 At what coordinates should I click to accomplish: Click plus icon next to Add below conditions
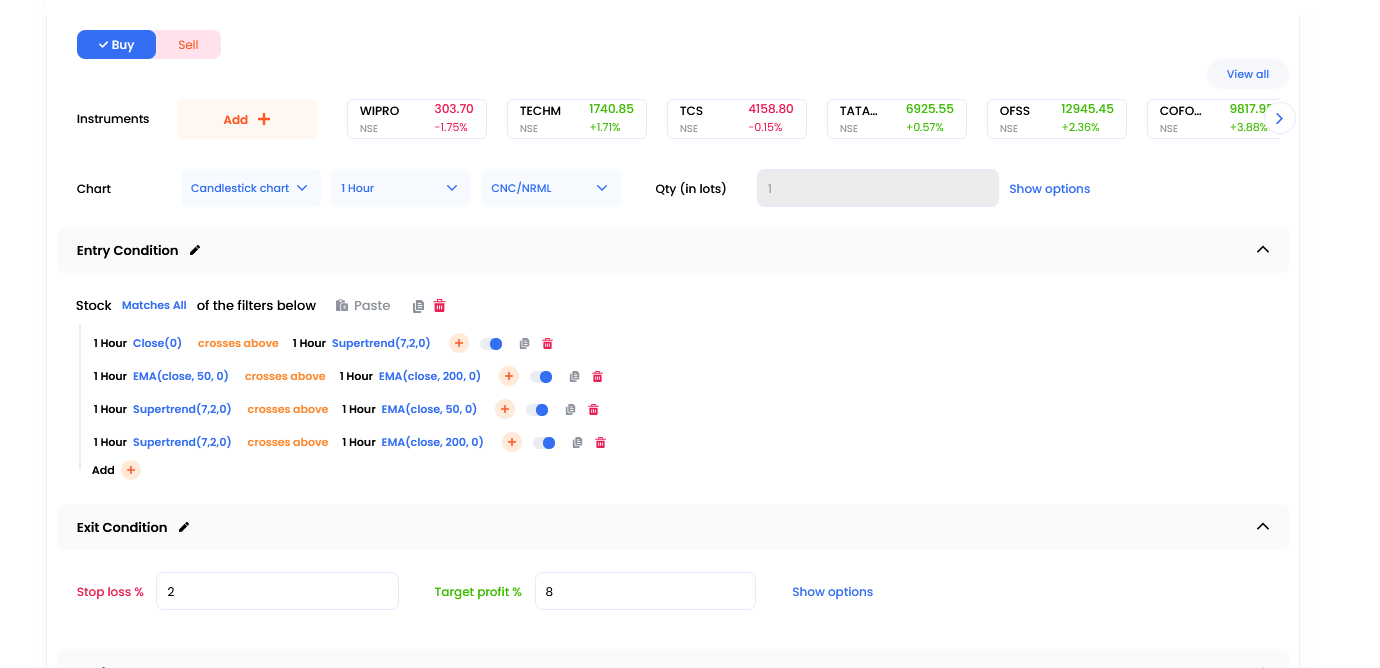tap(131, 470)
